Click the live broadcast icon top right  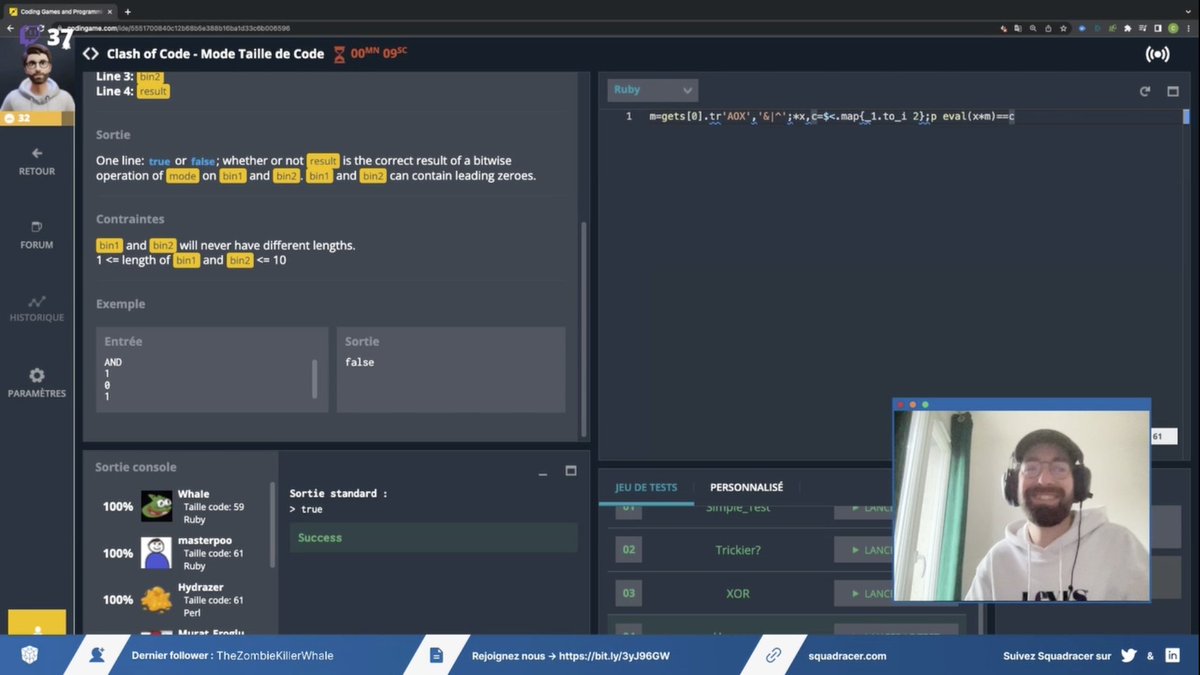pos(1157,54)
